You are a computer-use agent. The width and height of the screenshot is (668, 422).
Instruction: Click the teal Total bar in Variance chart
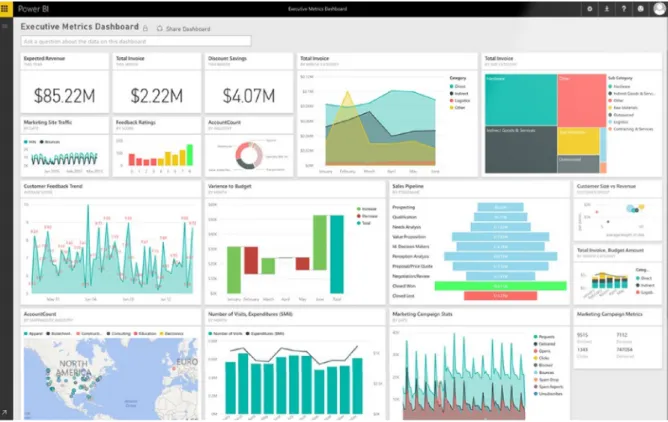pyautogui.click(x=337, y=254)
